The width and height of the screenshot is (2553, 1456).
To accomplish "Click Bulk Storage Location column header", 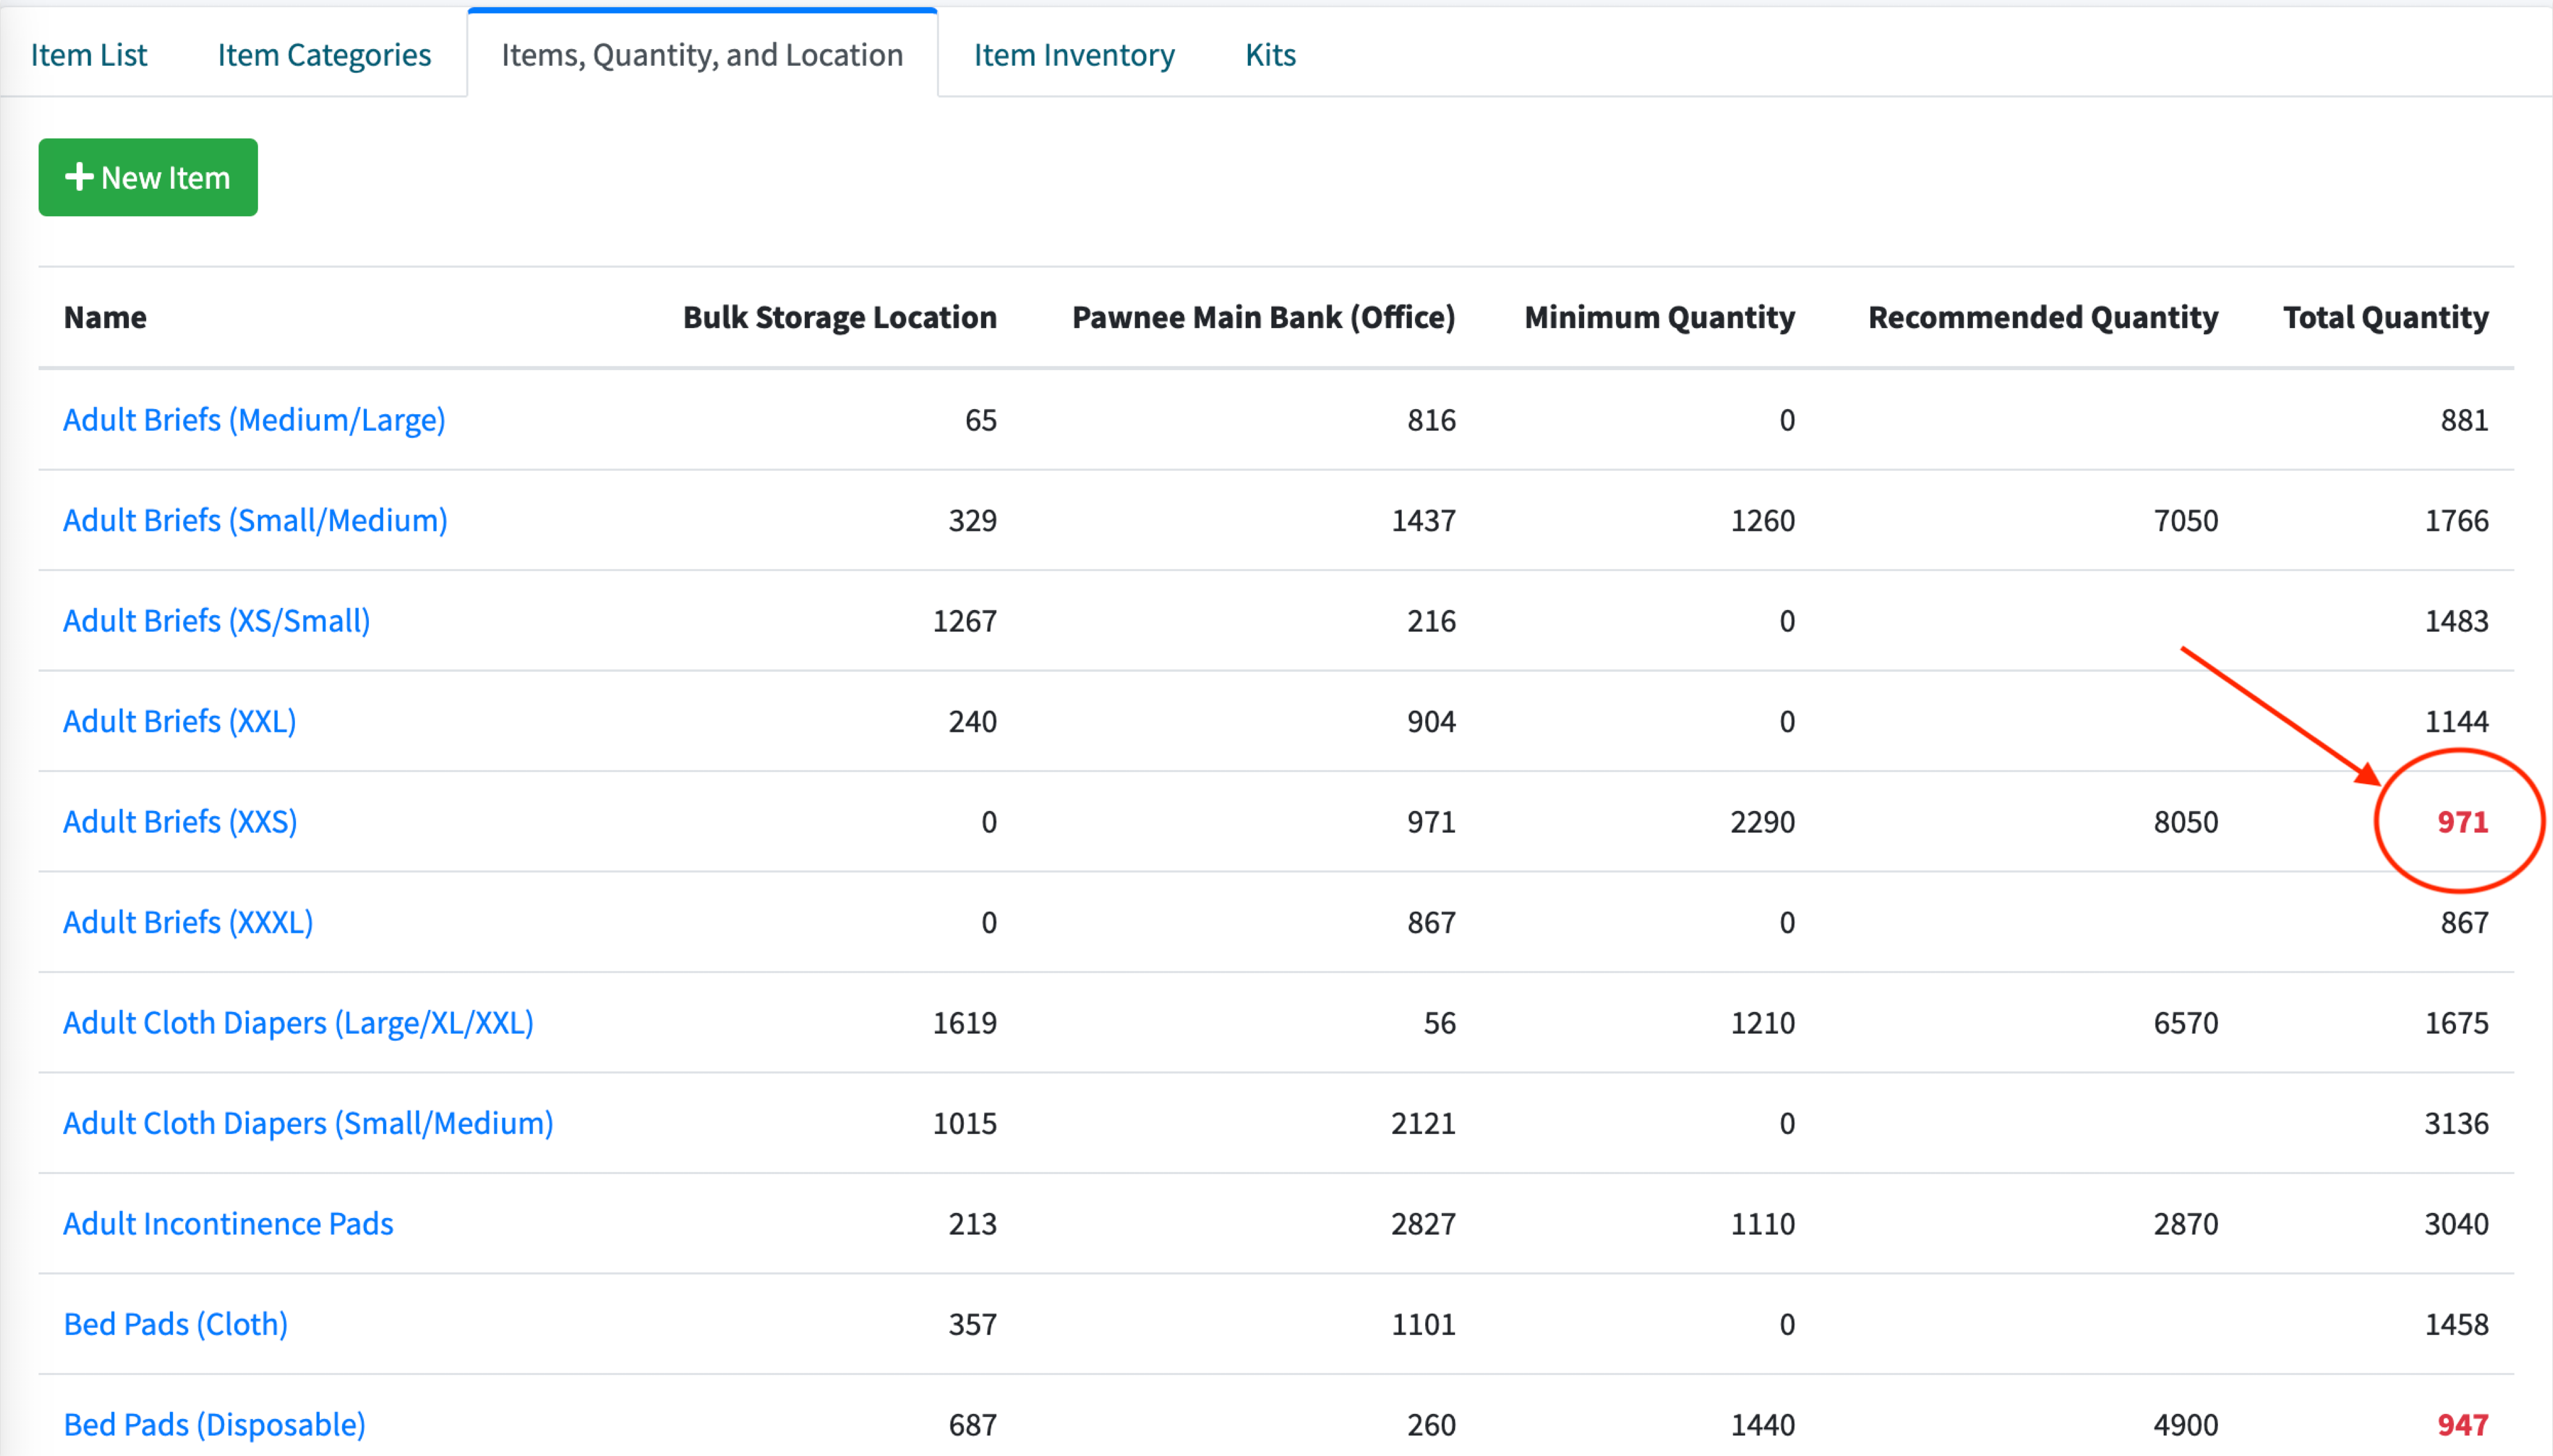I will pyautogui.click(x=839, y=317).
